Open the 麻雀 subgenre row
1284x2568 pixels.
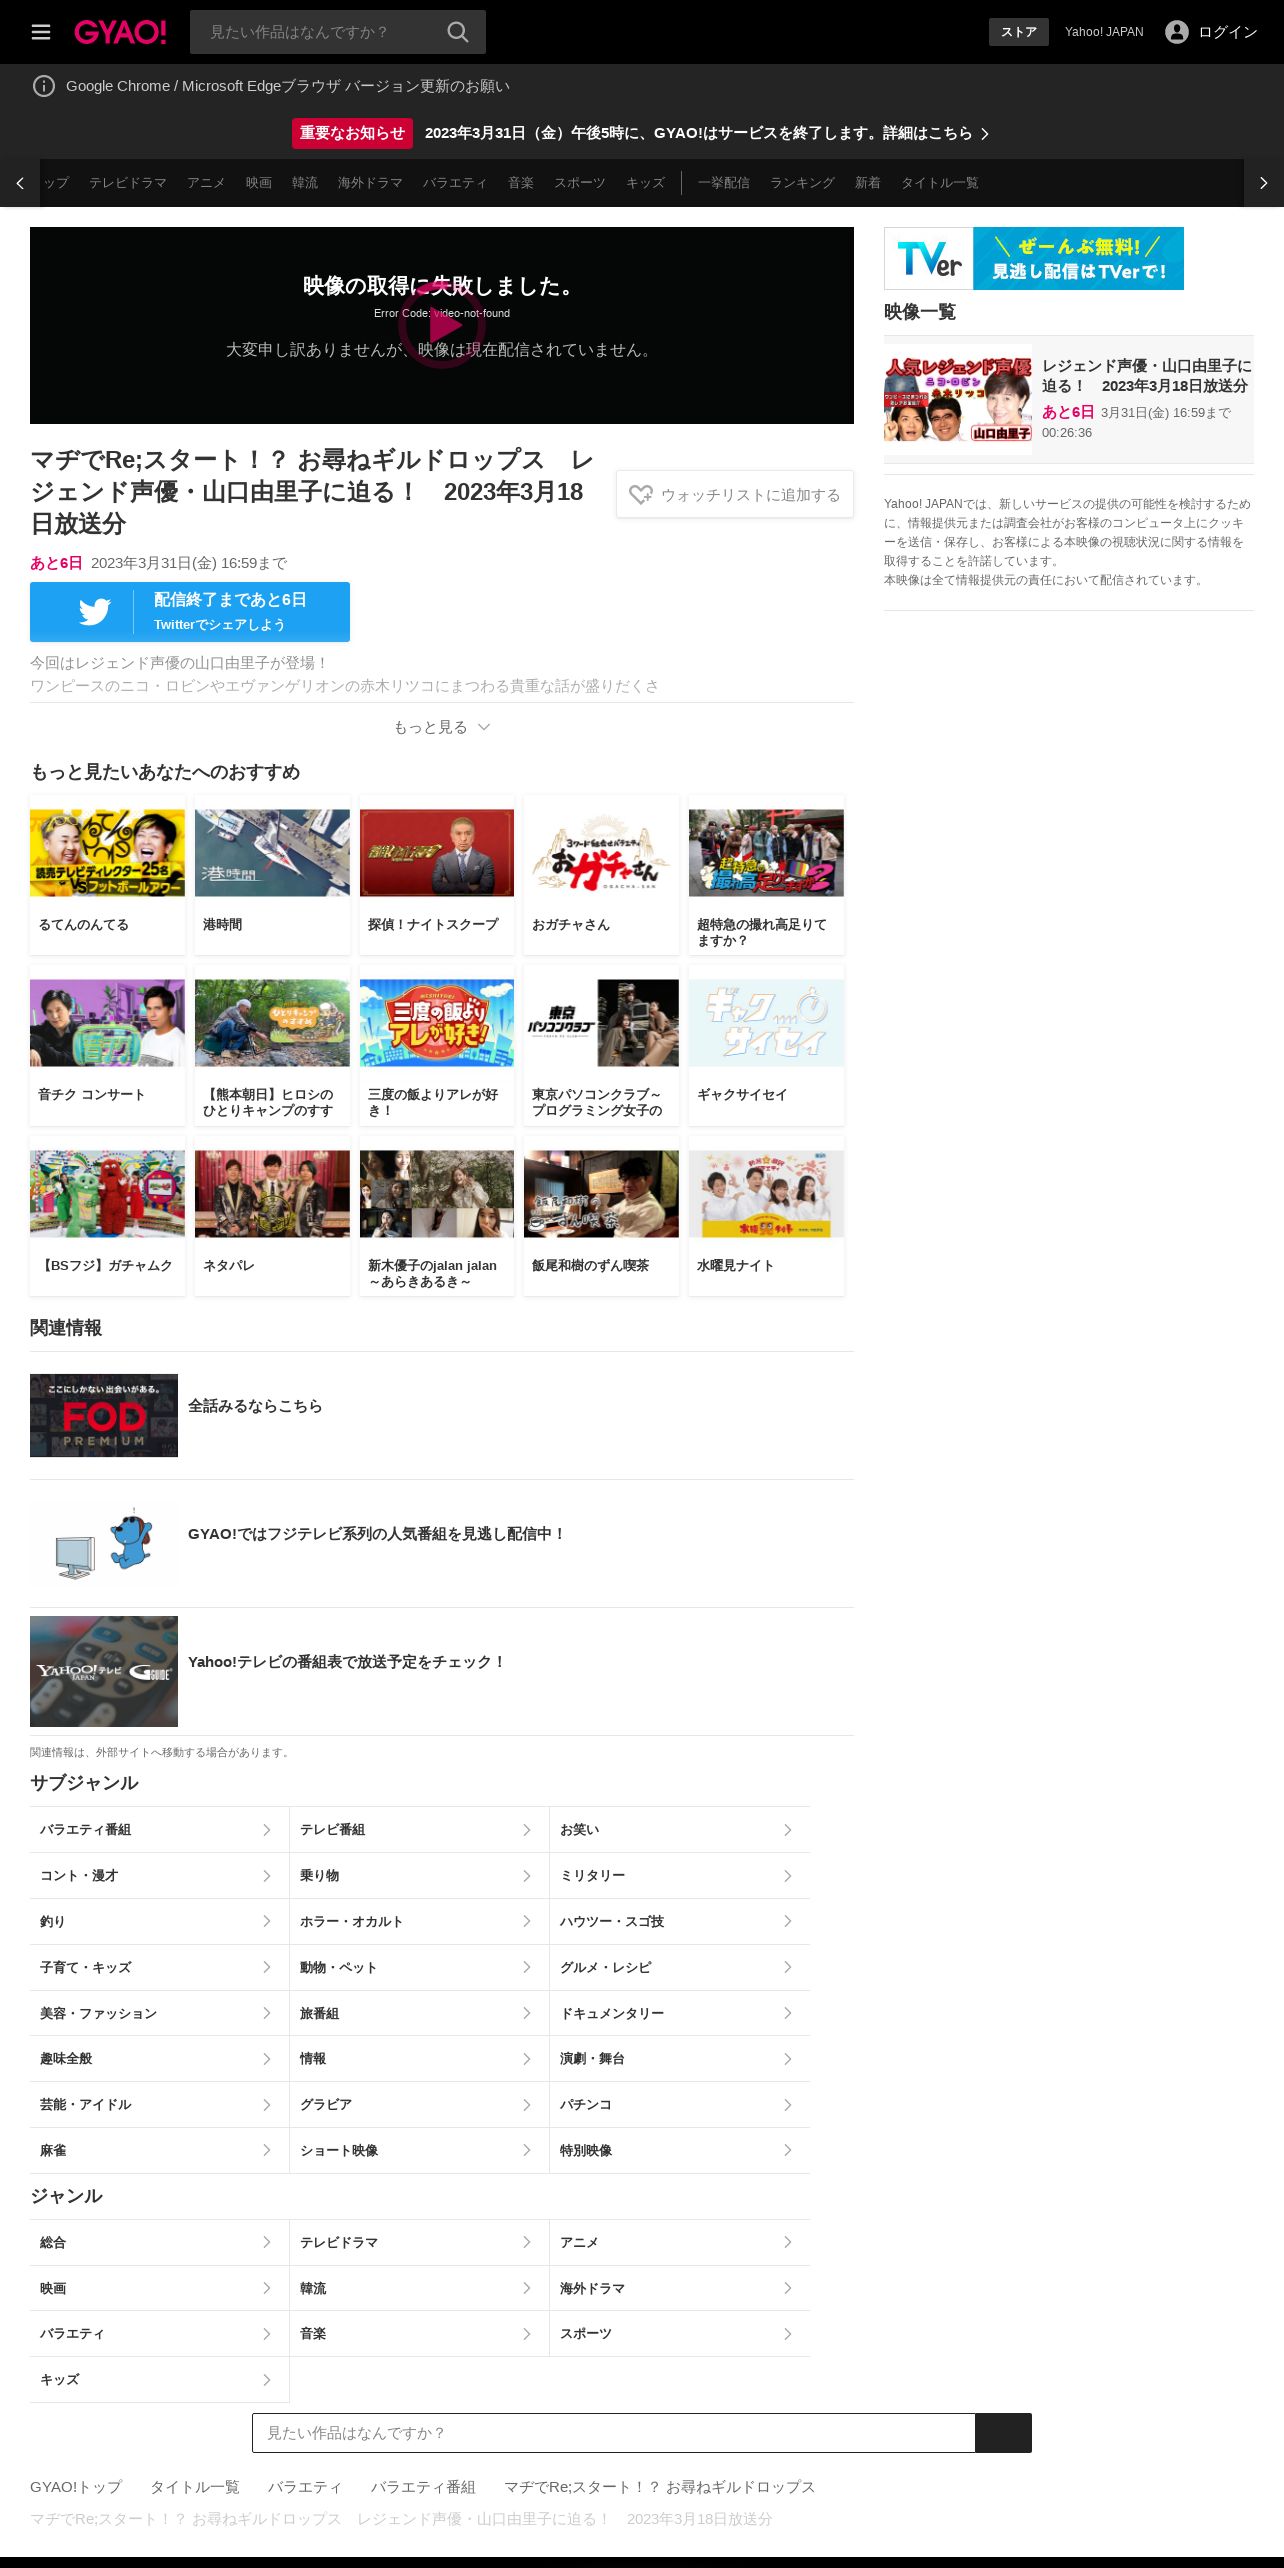159,2150
